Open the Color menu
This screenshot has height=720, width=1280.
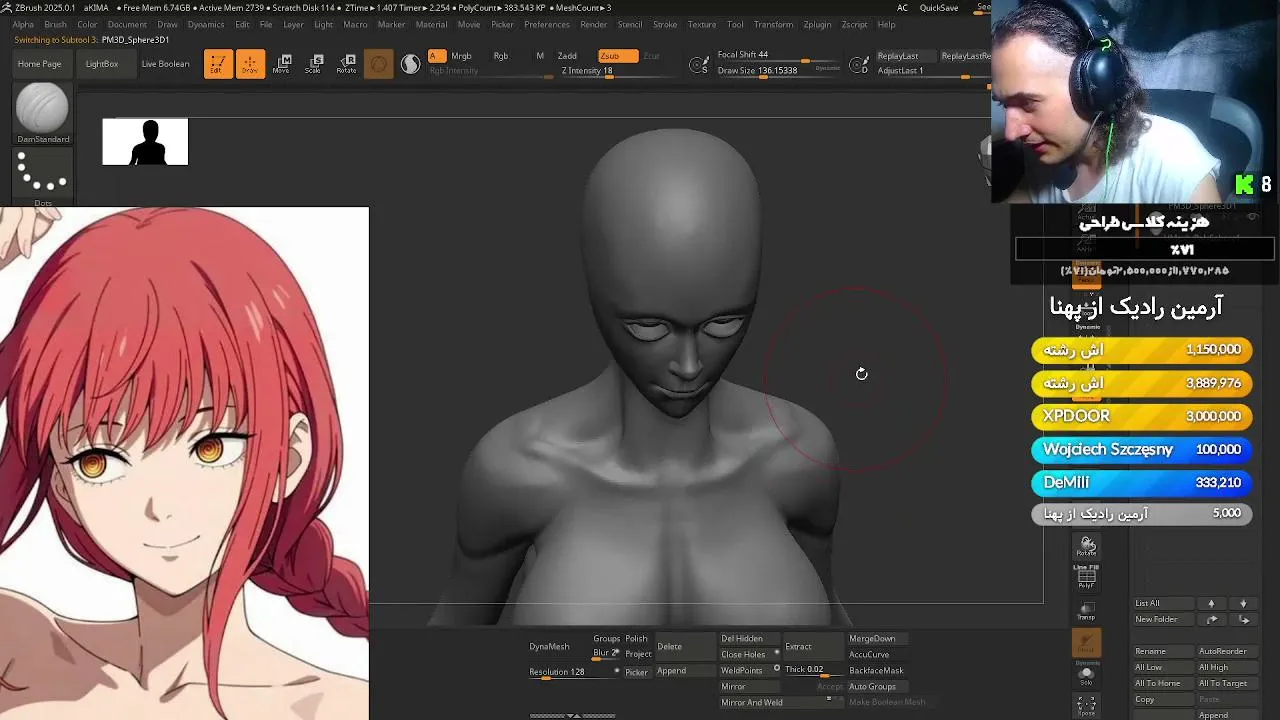click(x=88, y=24)
